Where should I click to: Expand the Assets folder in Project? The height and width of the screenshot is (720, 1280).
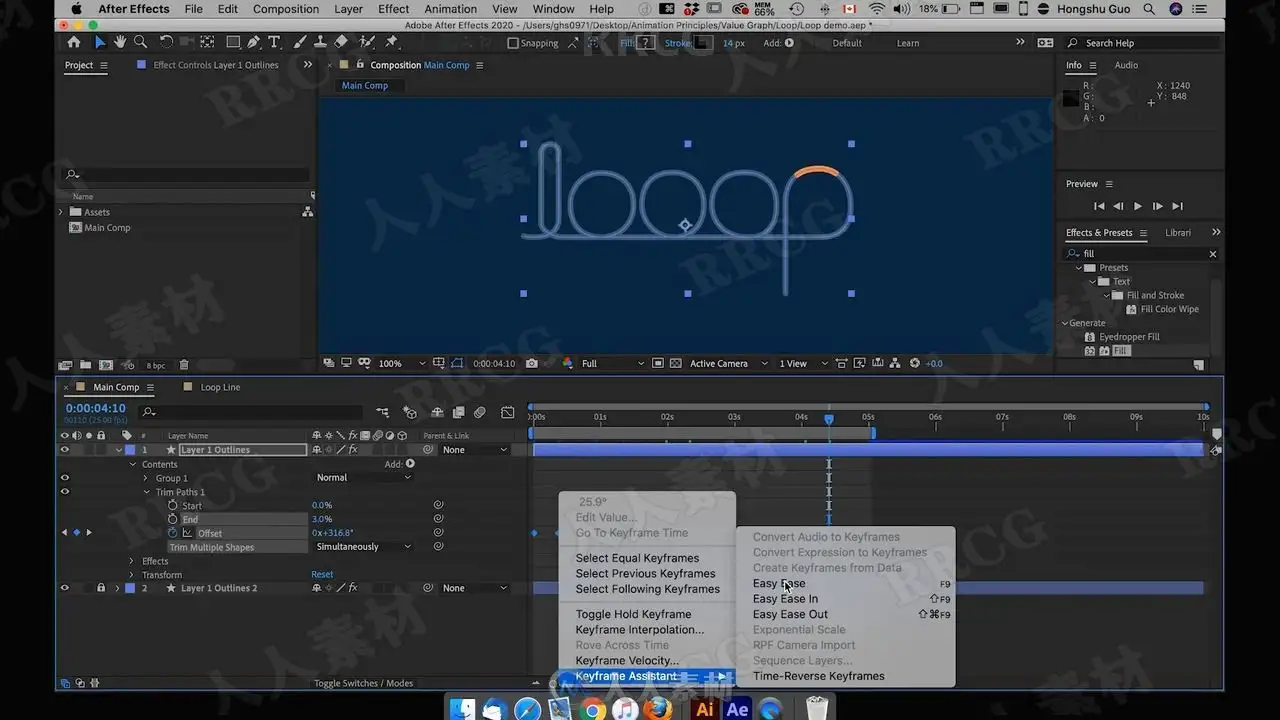(x=61, y=212)
